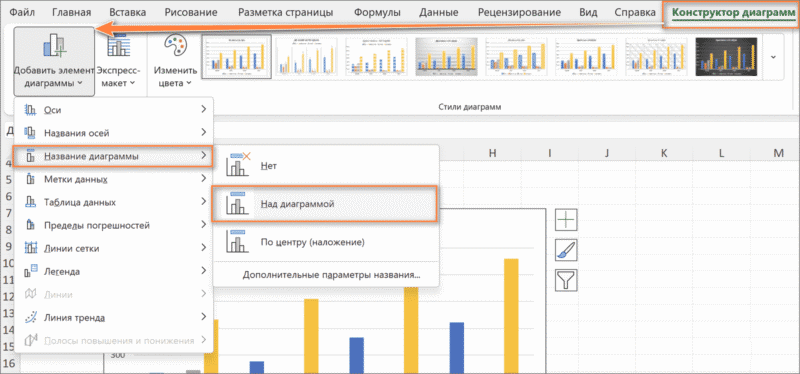
Task: Choose Нет for chart title
Action: point(326,165)
